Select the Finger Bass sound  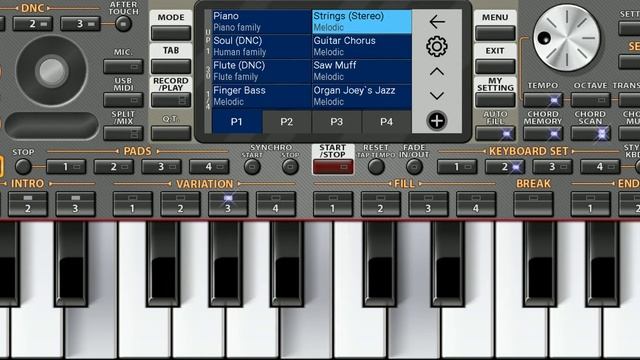[x=261, y=96]
